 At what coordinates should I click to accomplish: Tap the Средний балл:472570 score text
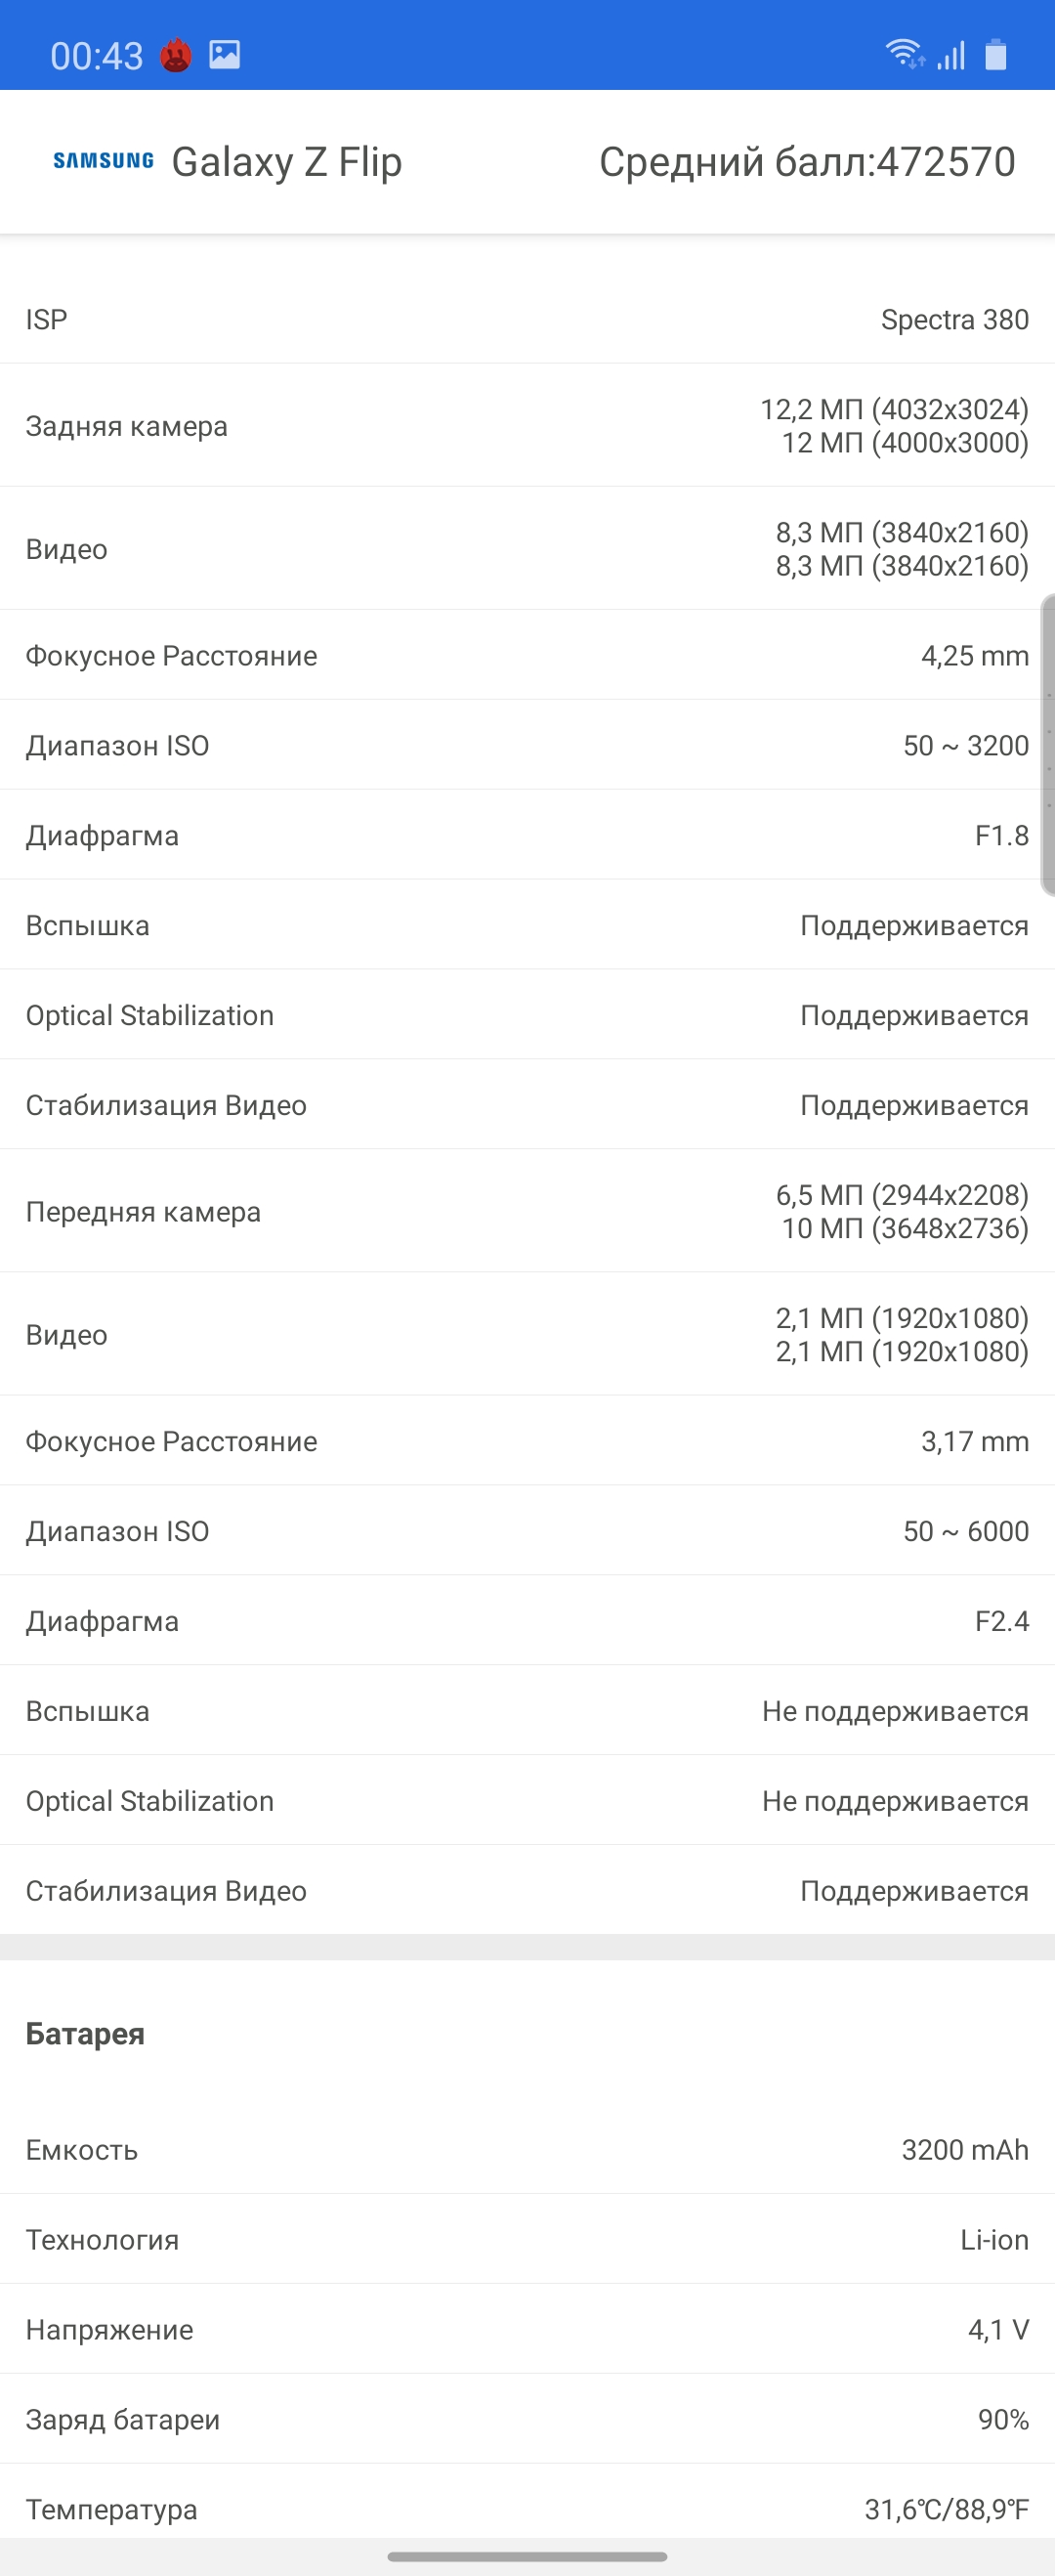tap(807, 162)
